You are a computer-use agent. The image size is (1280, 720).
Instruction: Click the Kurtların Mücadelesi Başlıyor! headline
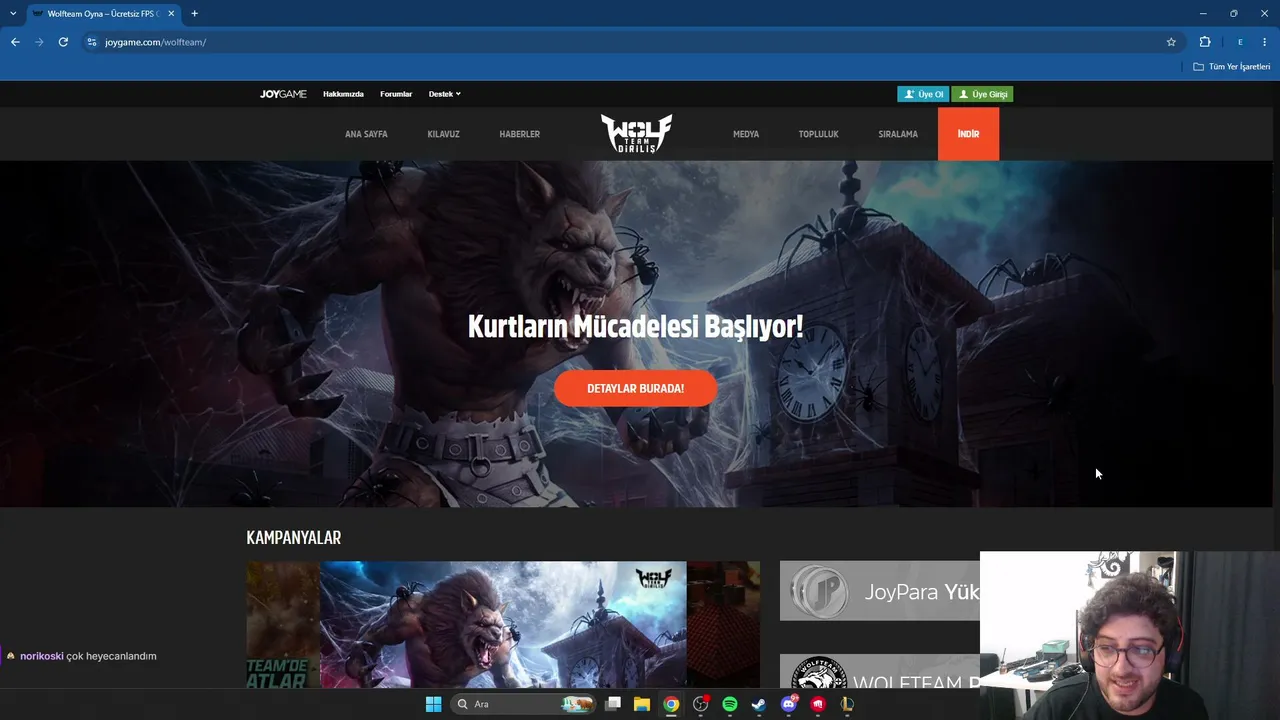click(x=636, y=327)
